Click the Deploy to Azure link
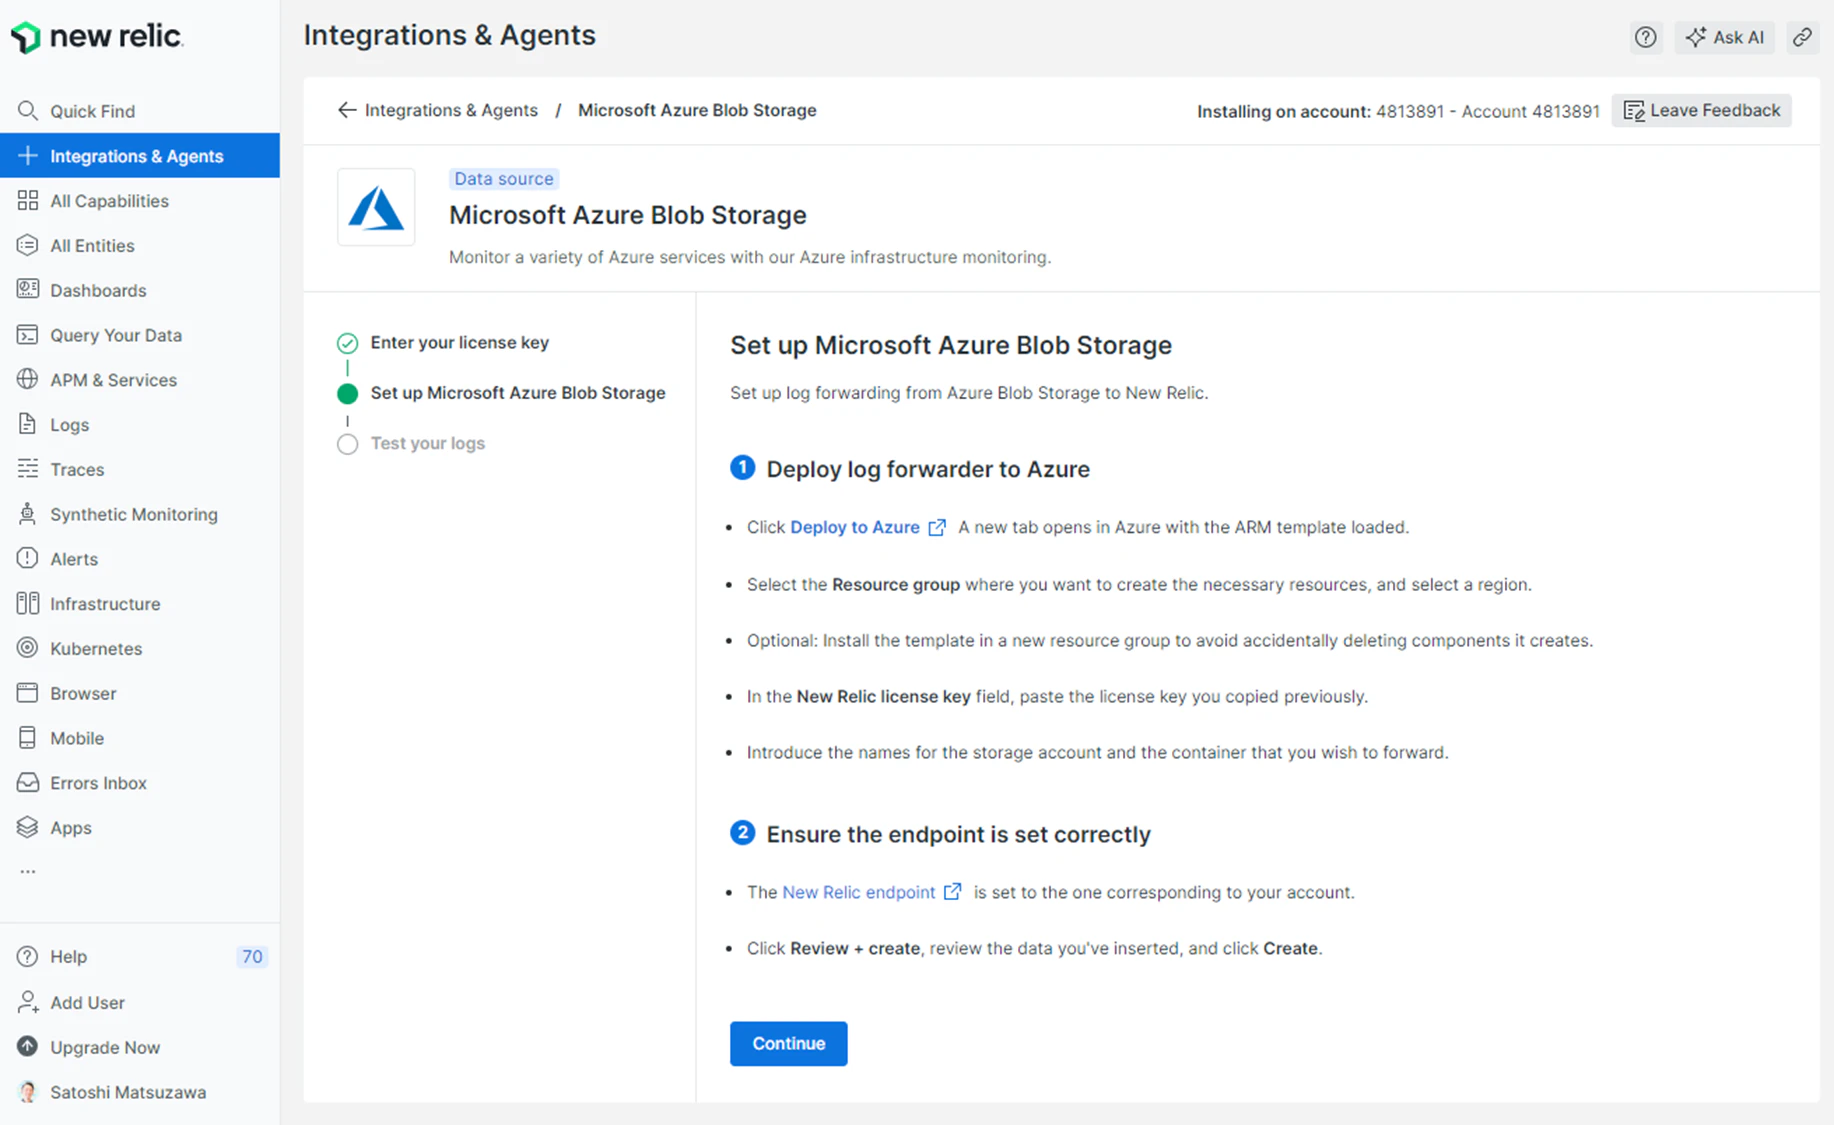This screenshot has height=1125, width=1834. pyautogui.click(x=855, y=528)
